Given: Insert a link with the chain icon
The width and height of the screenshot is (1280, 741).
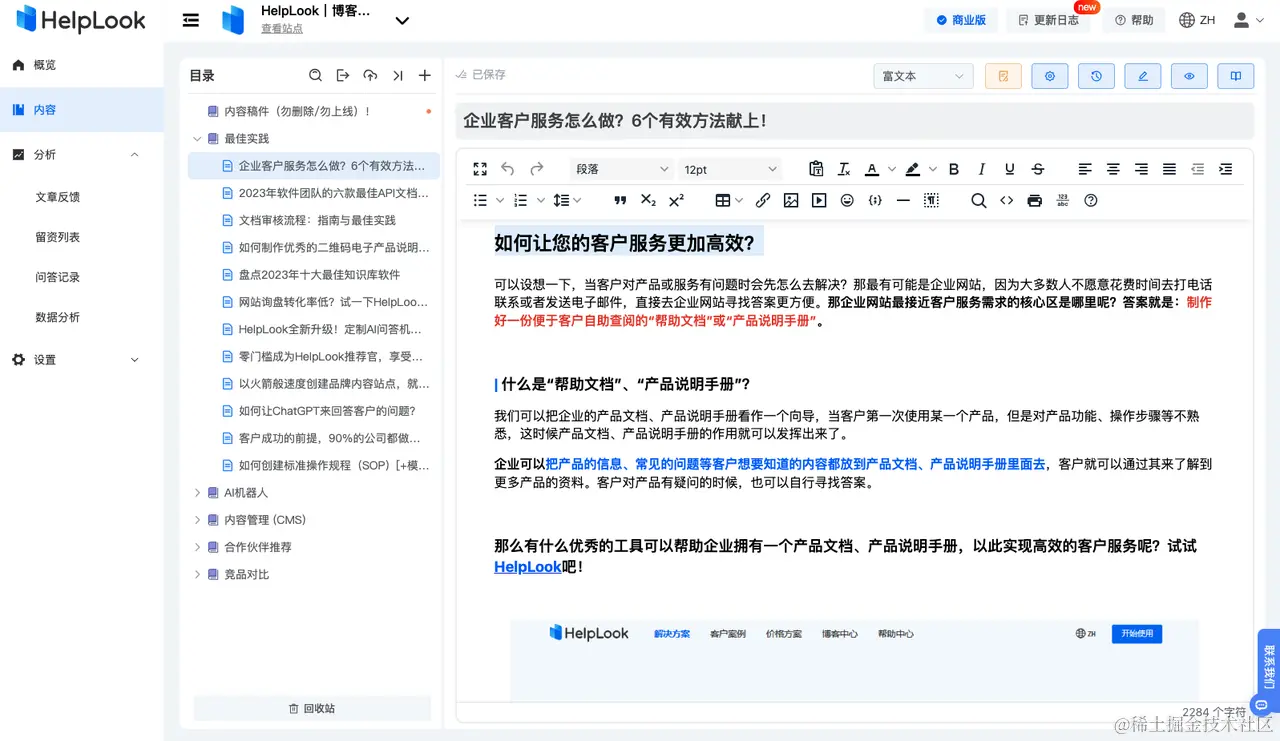Looking at the screenshot, I should [x=763, y=200].
